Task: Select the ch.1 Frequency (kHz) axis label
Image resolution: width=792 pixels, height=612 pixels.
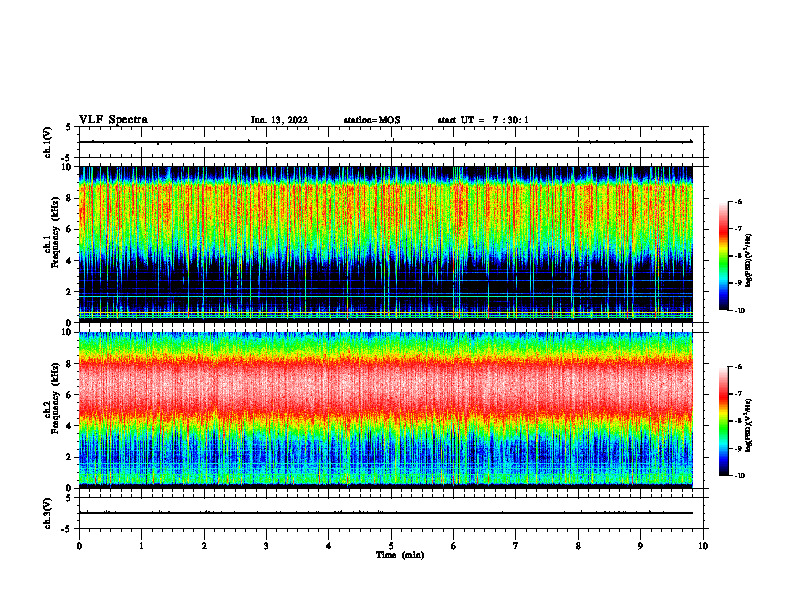Action: tap(52, 233)
